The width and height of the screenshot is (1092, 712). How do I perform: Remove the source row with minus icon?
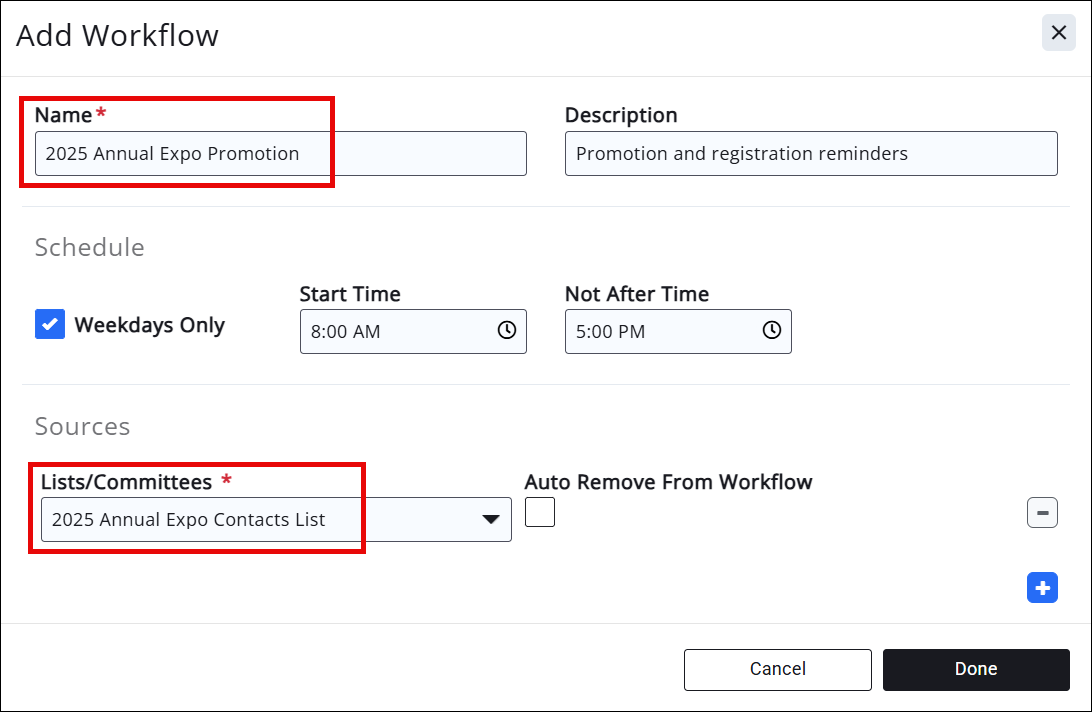pyautogui.click(x=1042, y=513)
